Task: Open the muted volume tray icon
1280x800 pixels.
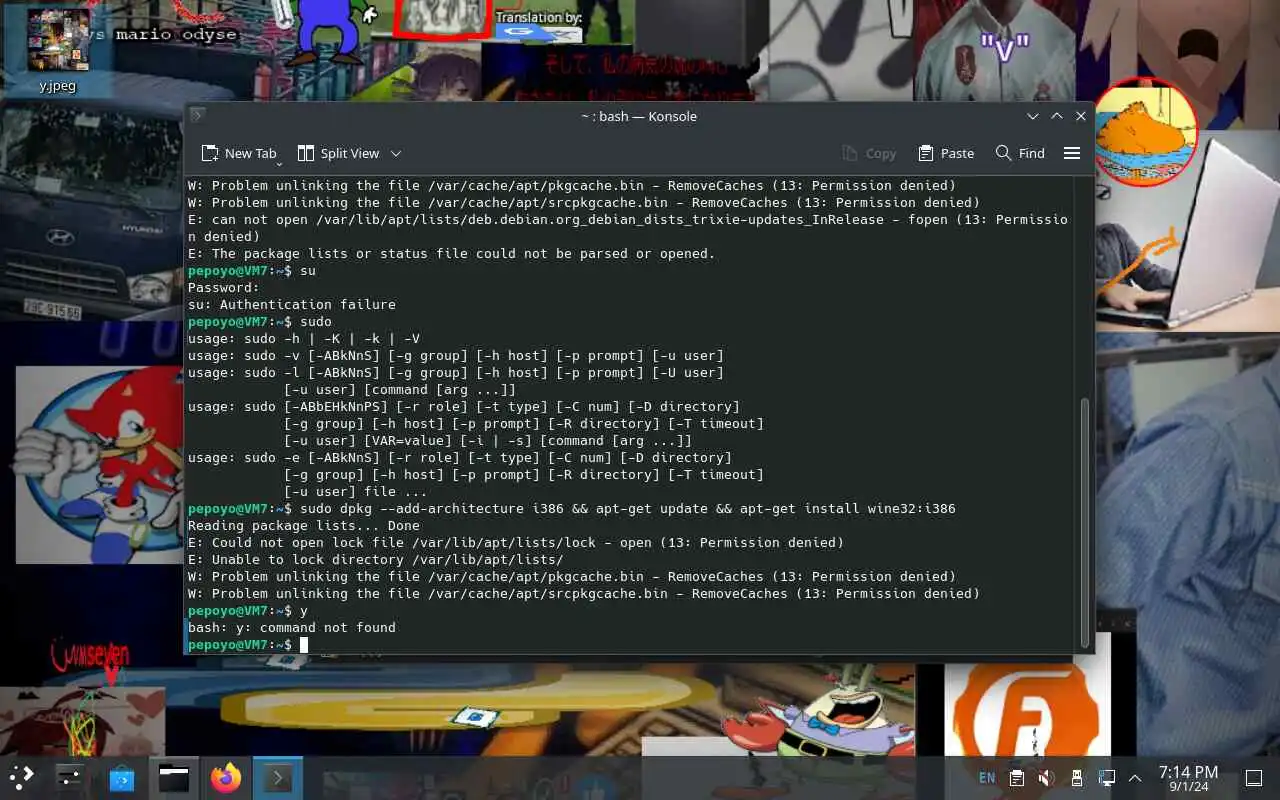Action: (x=1046, y=778)
